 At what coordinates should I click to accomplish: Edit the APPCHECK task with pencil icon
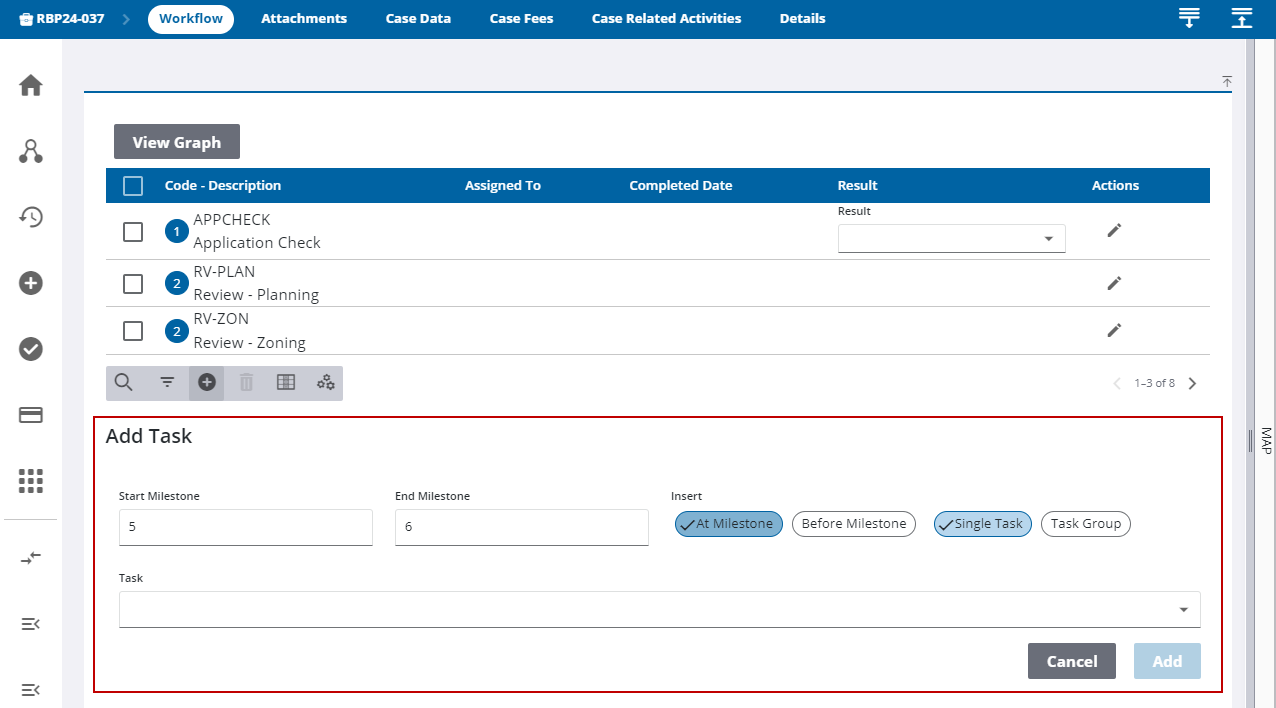(1114, 231)
